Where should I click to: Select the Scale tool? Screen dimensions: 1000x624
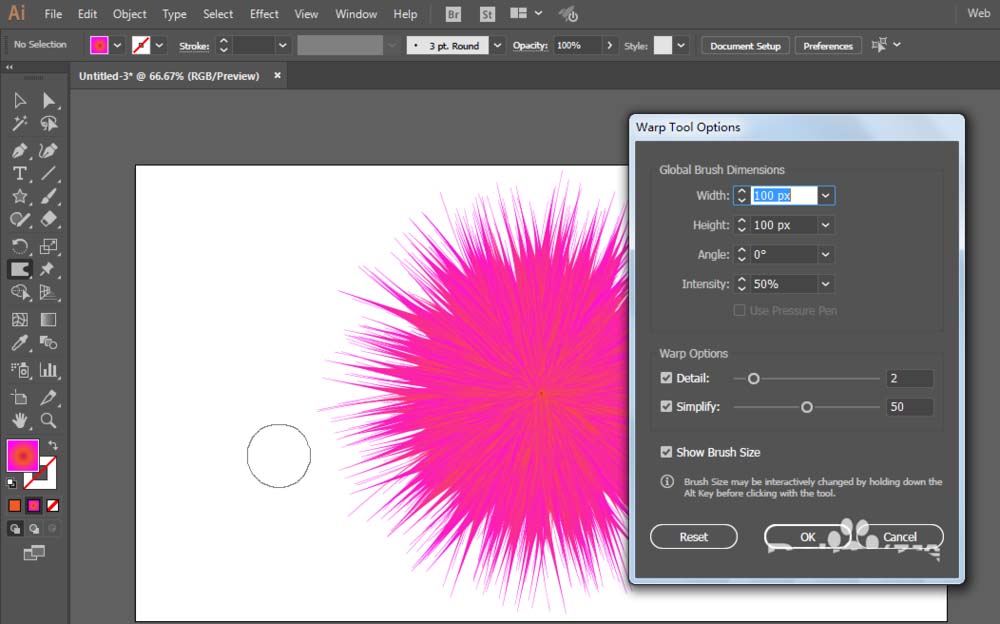coord(48,246)
